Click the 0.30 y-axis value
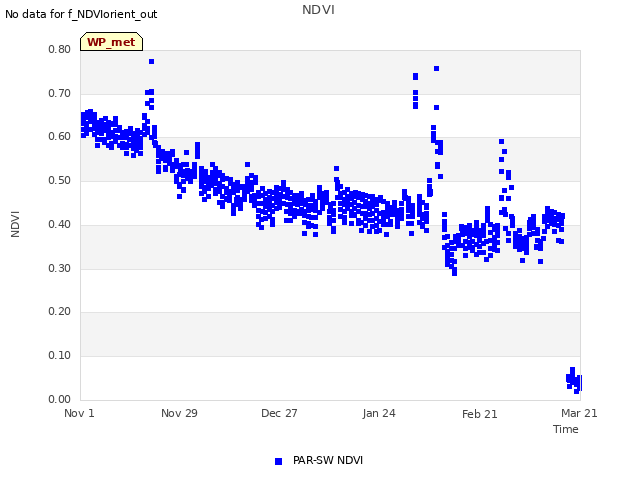The image size is (640, 480). [x=60, y=269]
